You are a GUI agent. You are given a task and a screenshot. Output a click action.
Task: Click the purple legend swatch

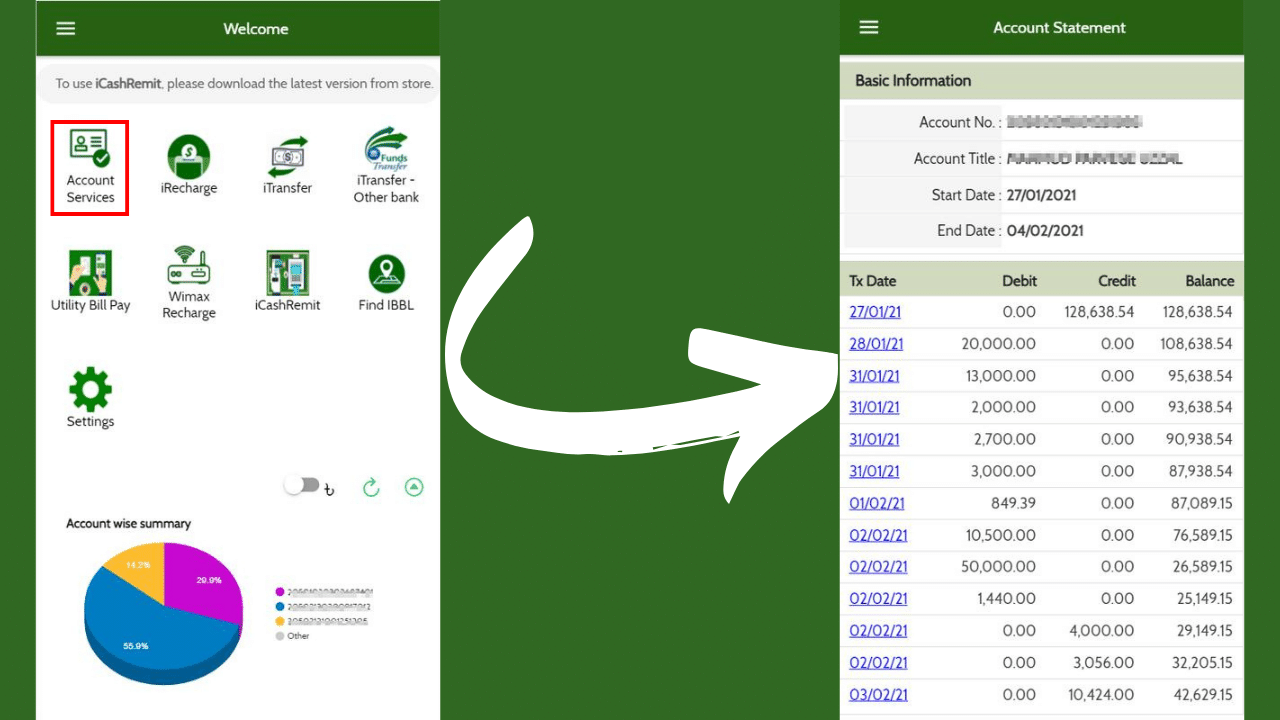coord(280,592)
